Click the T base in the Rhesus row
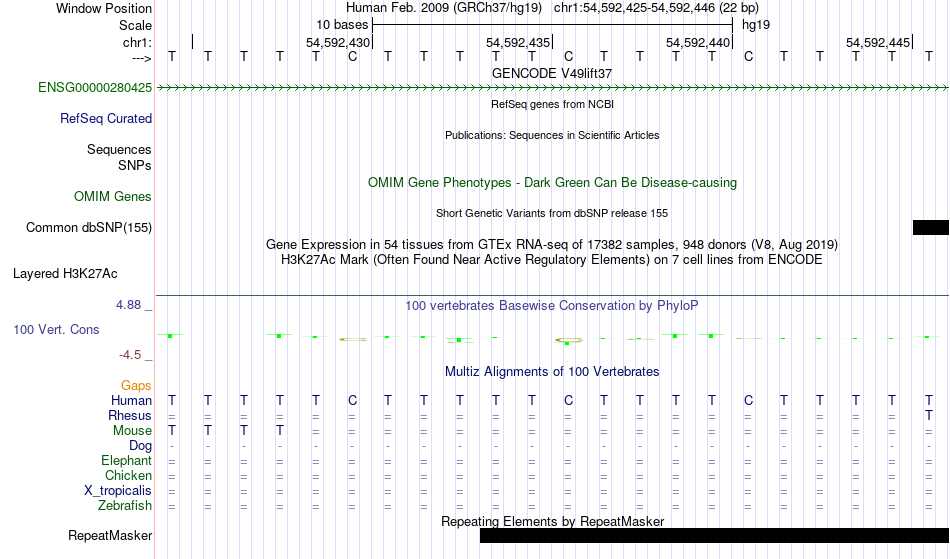The width and height of the screenshot is (950, 559). 928,415
